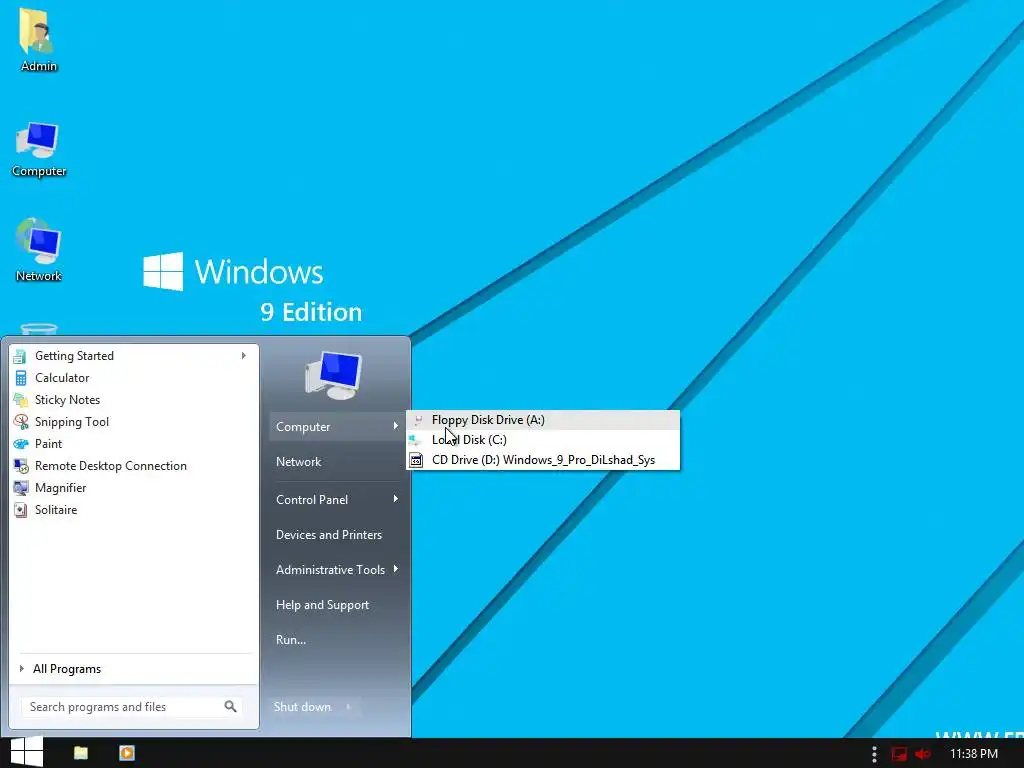Open Devices and Printers
Viewport: 1024px width, 768px height.
click(328, 535)
